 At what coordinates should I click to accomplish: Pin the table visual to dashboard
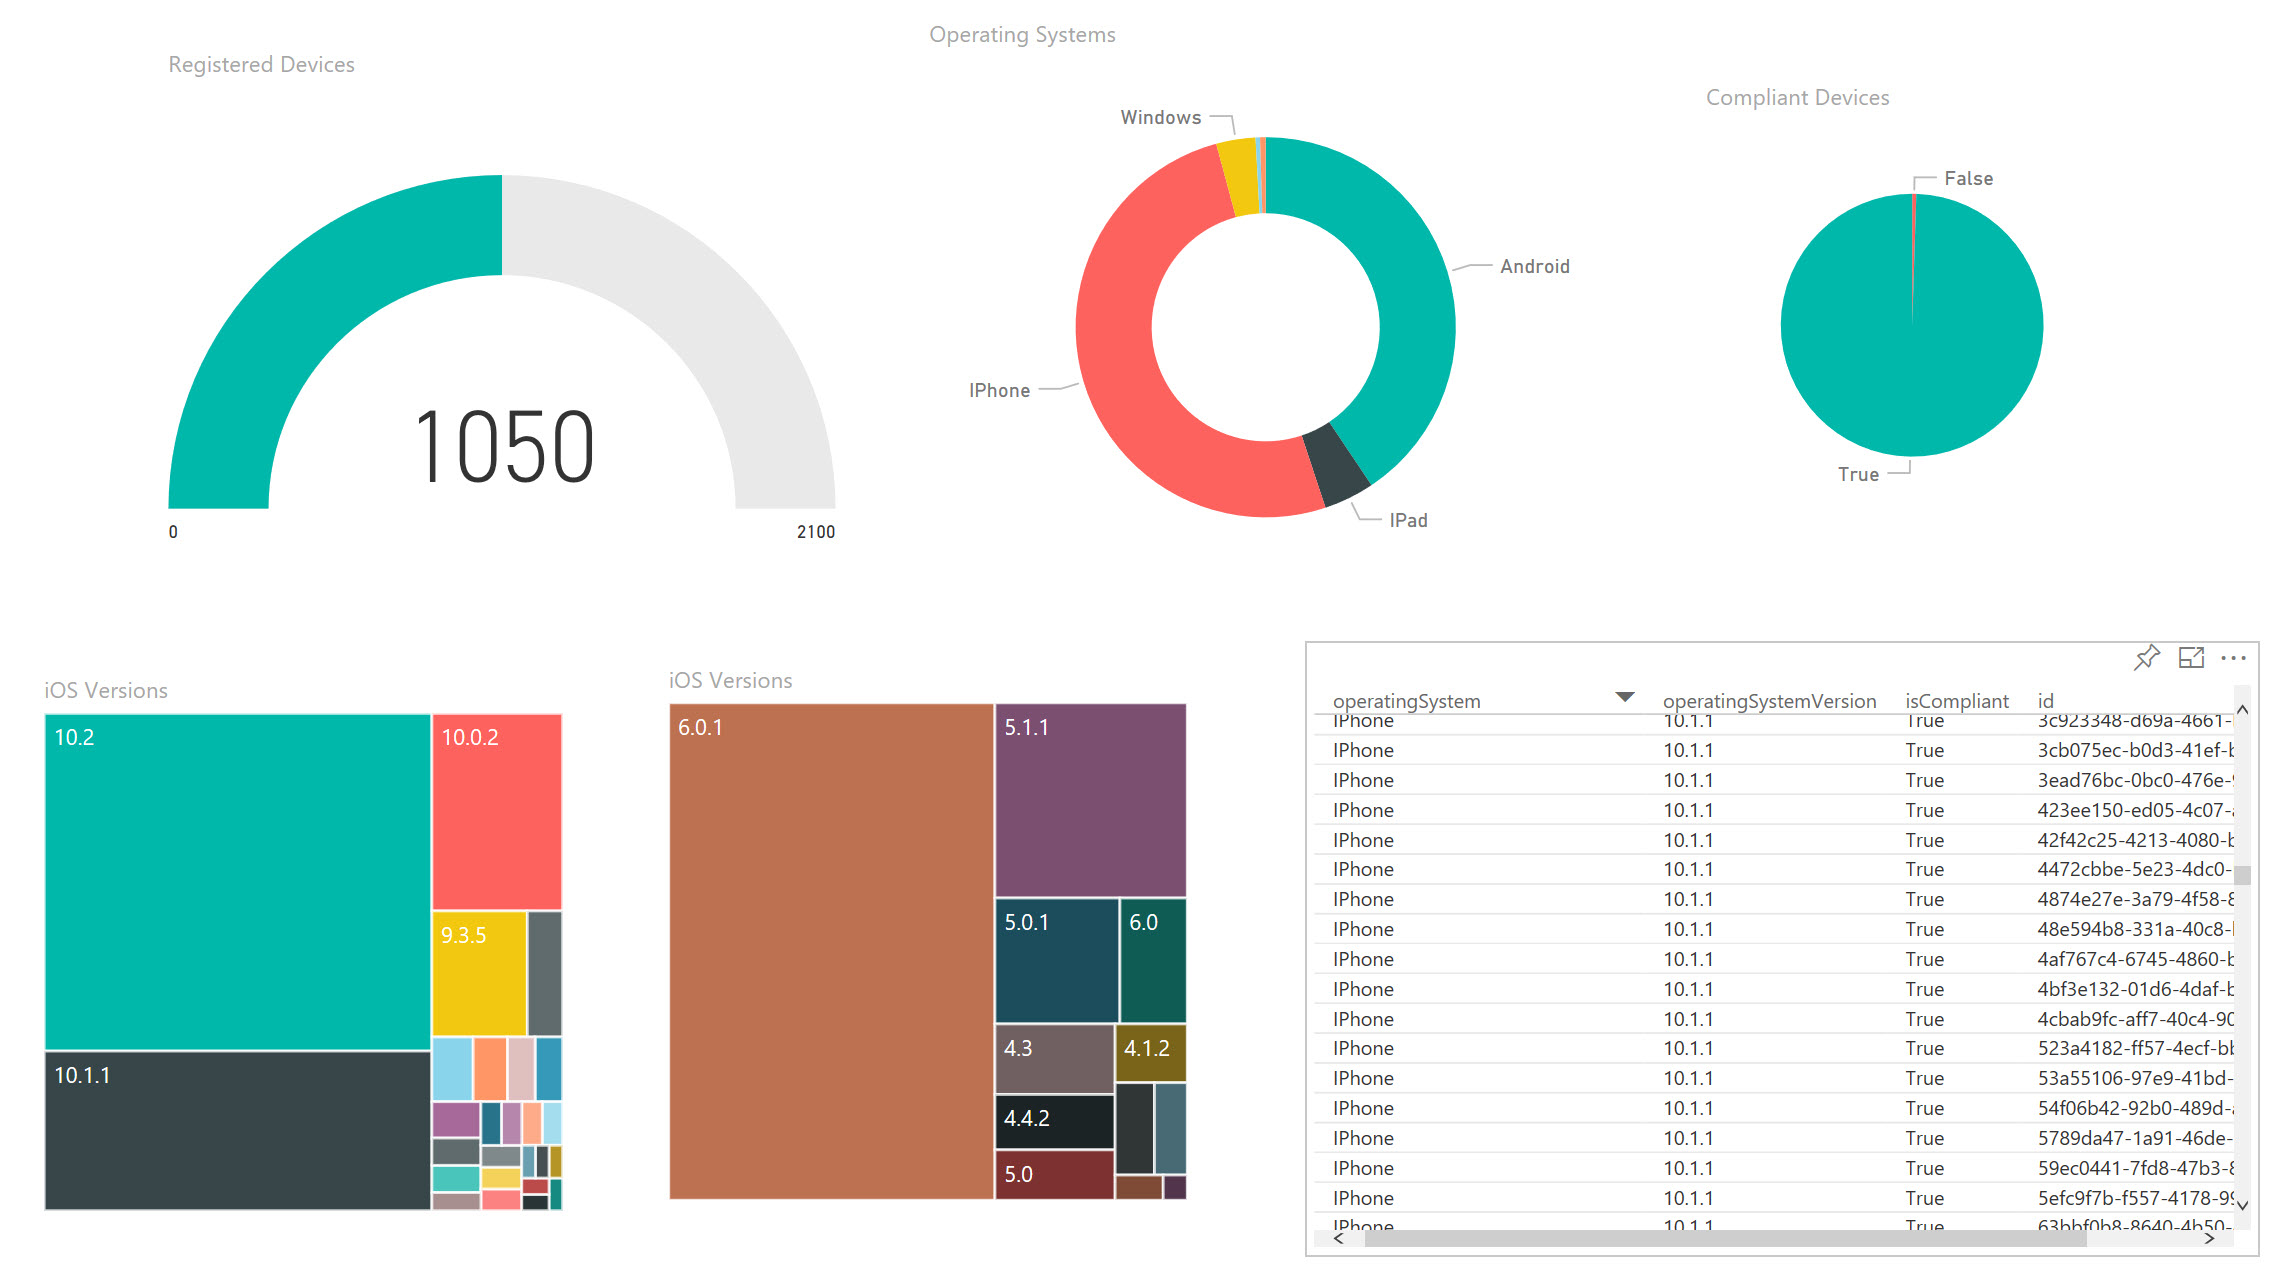[x=2146, y=657]
